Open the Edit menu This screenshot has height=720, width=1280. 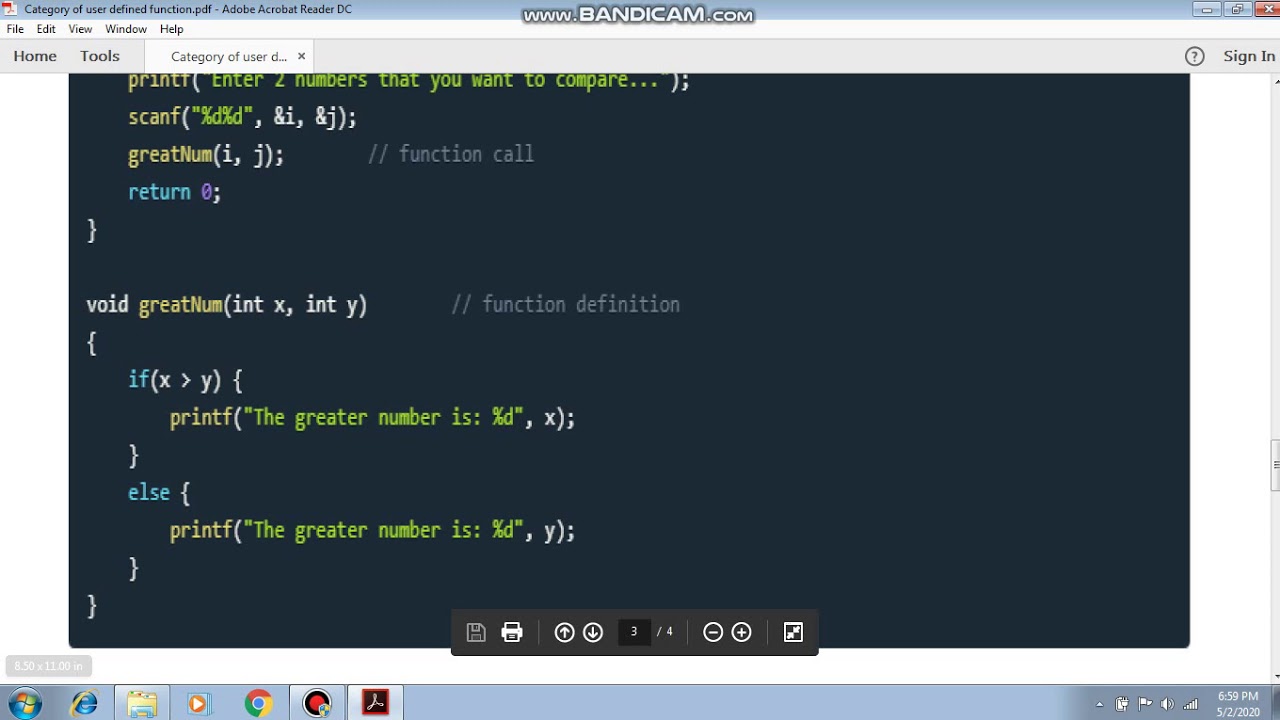pos(46,29)
